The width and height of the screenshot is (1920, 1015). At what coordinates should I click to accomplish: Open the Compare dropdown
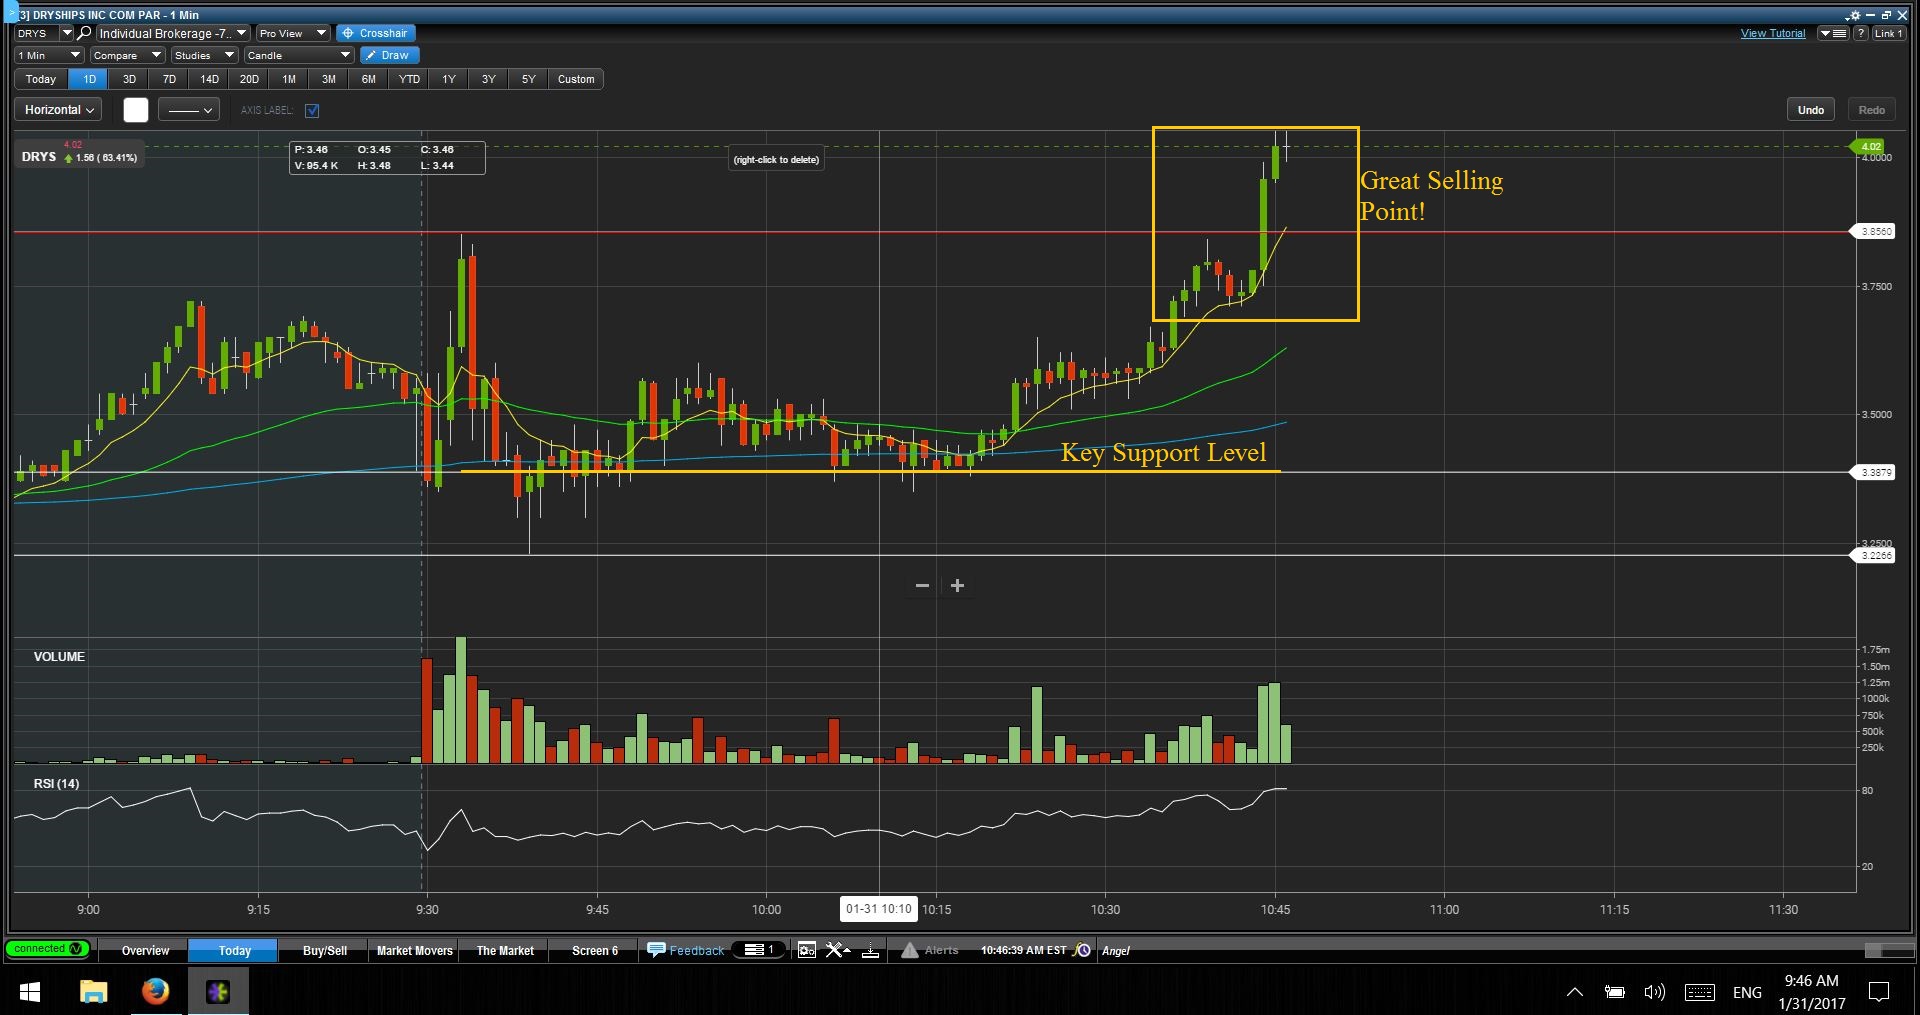[x=127, y=55]
